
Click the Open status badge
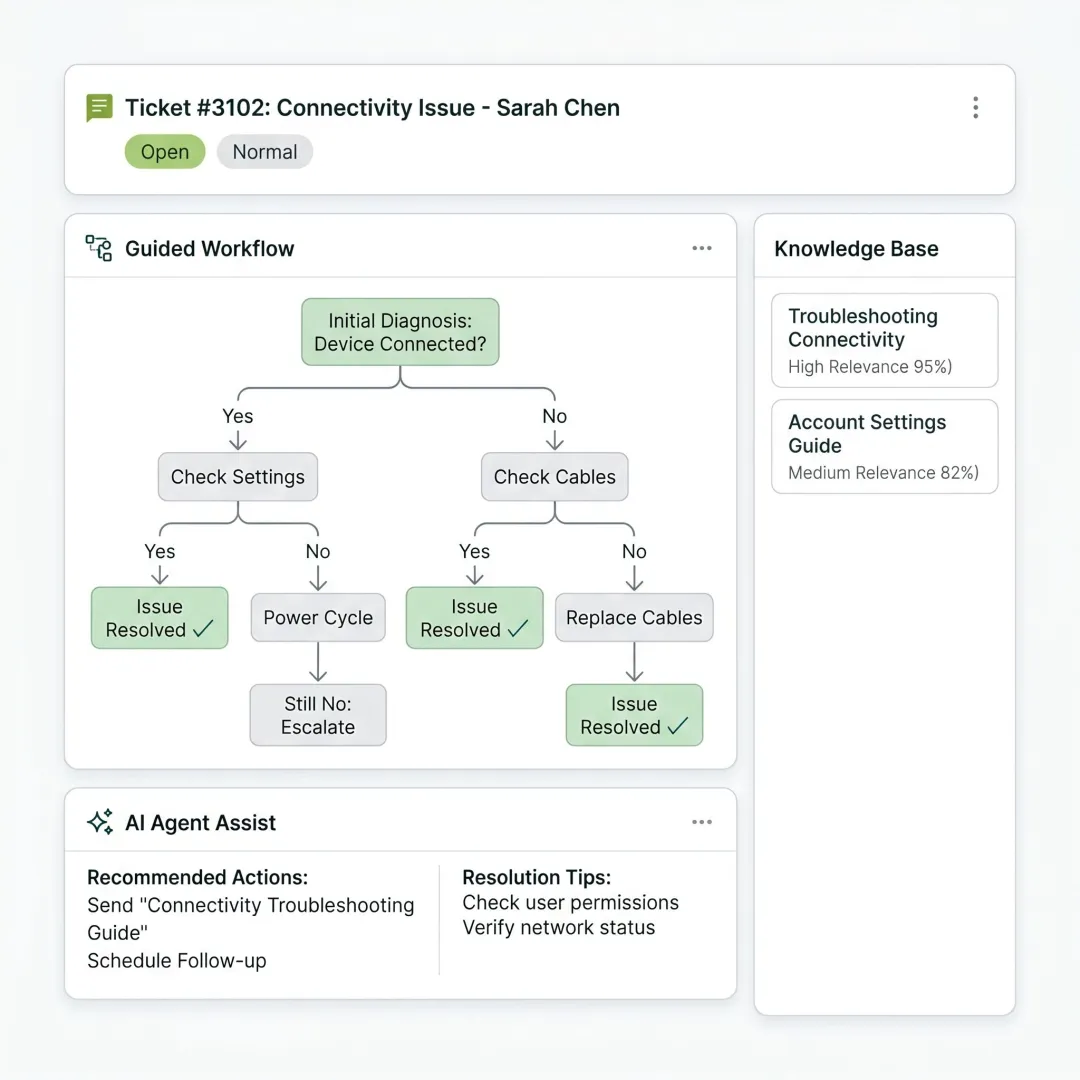(165, 152)
